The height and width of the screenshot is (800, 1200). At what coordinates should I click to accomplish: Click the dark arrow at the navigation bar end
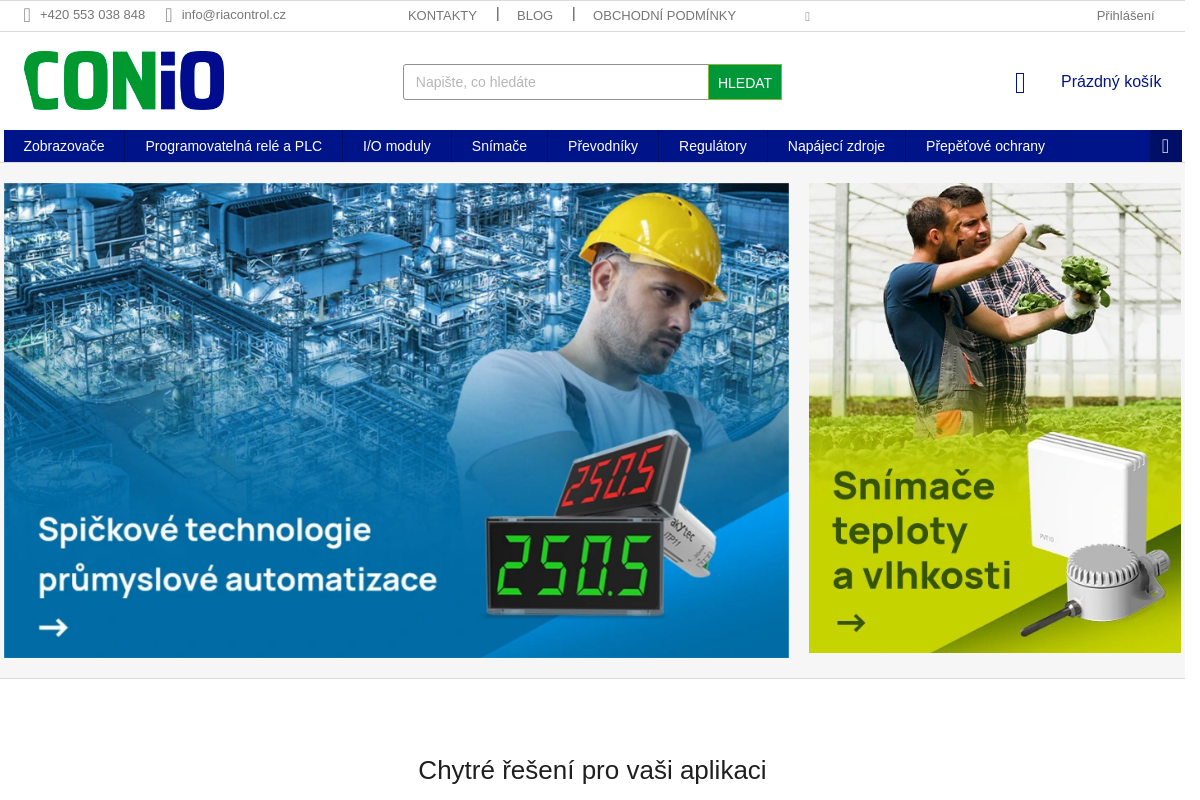tap(1165, 146)
